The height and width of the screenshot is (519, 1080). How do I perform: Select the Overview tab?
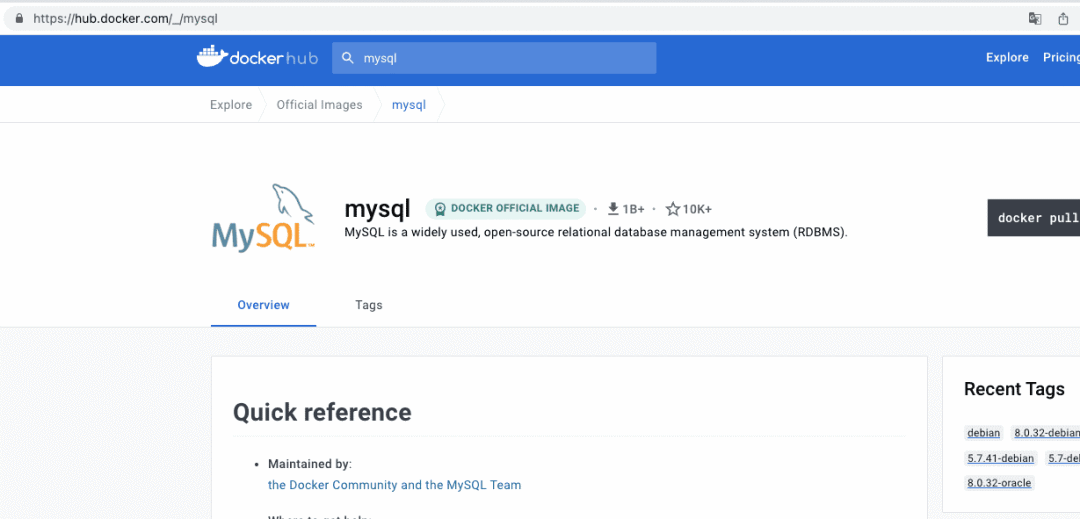tap(263, 305)
